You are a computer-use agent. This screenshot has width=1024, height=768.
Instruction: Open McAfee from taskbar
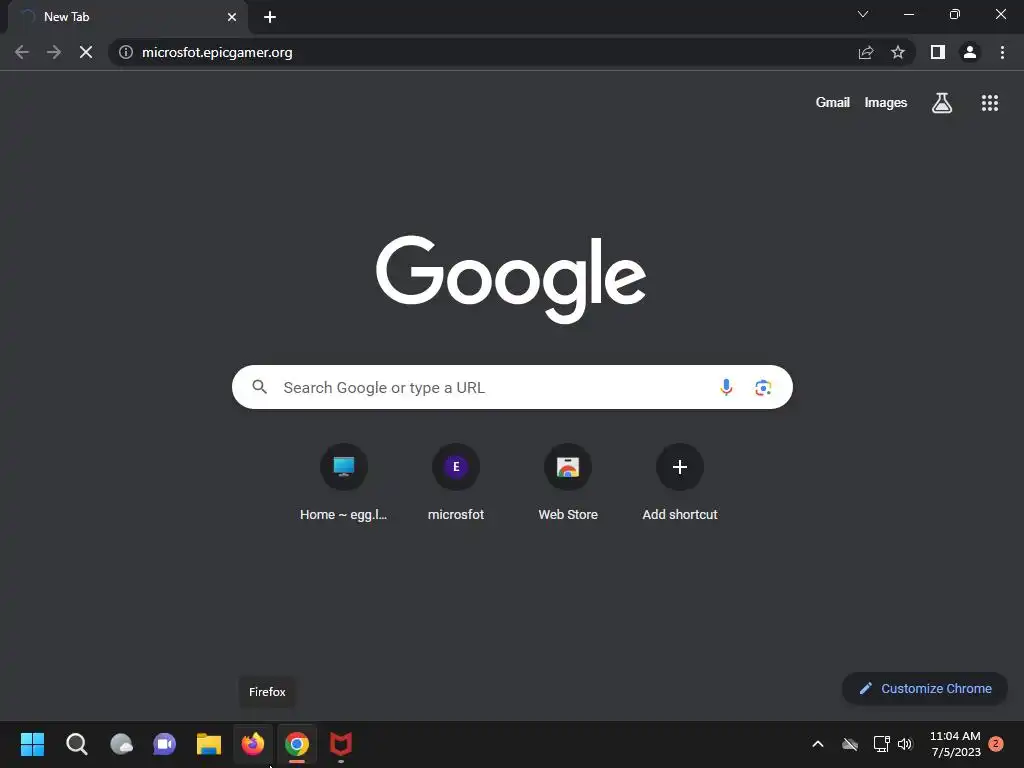(341, 744)
